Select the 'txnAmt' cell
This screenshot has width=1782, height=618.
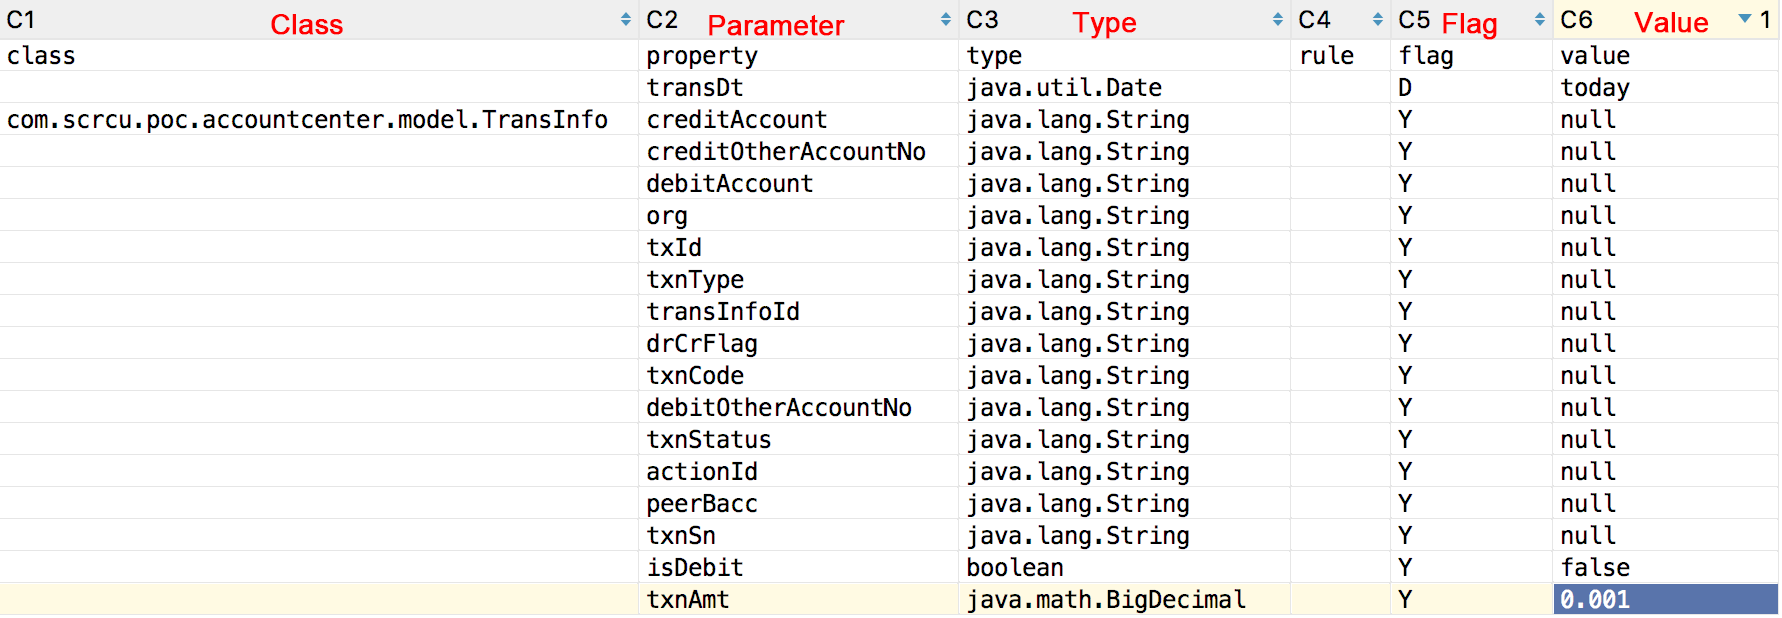pyautogui.click(x=799, y=599)
